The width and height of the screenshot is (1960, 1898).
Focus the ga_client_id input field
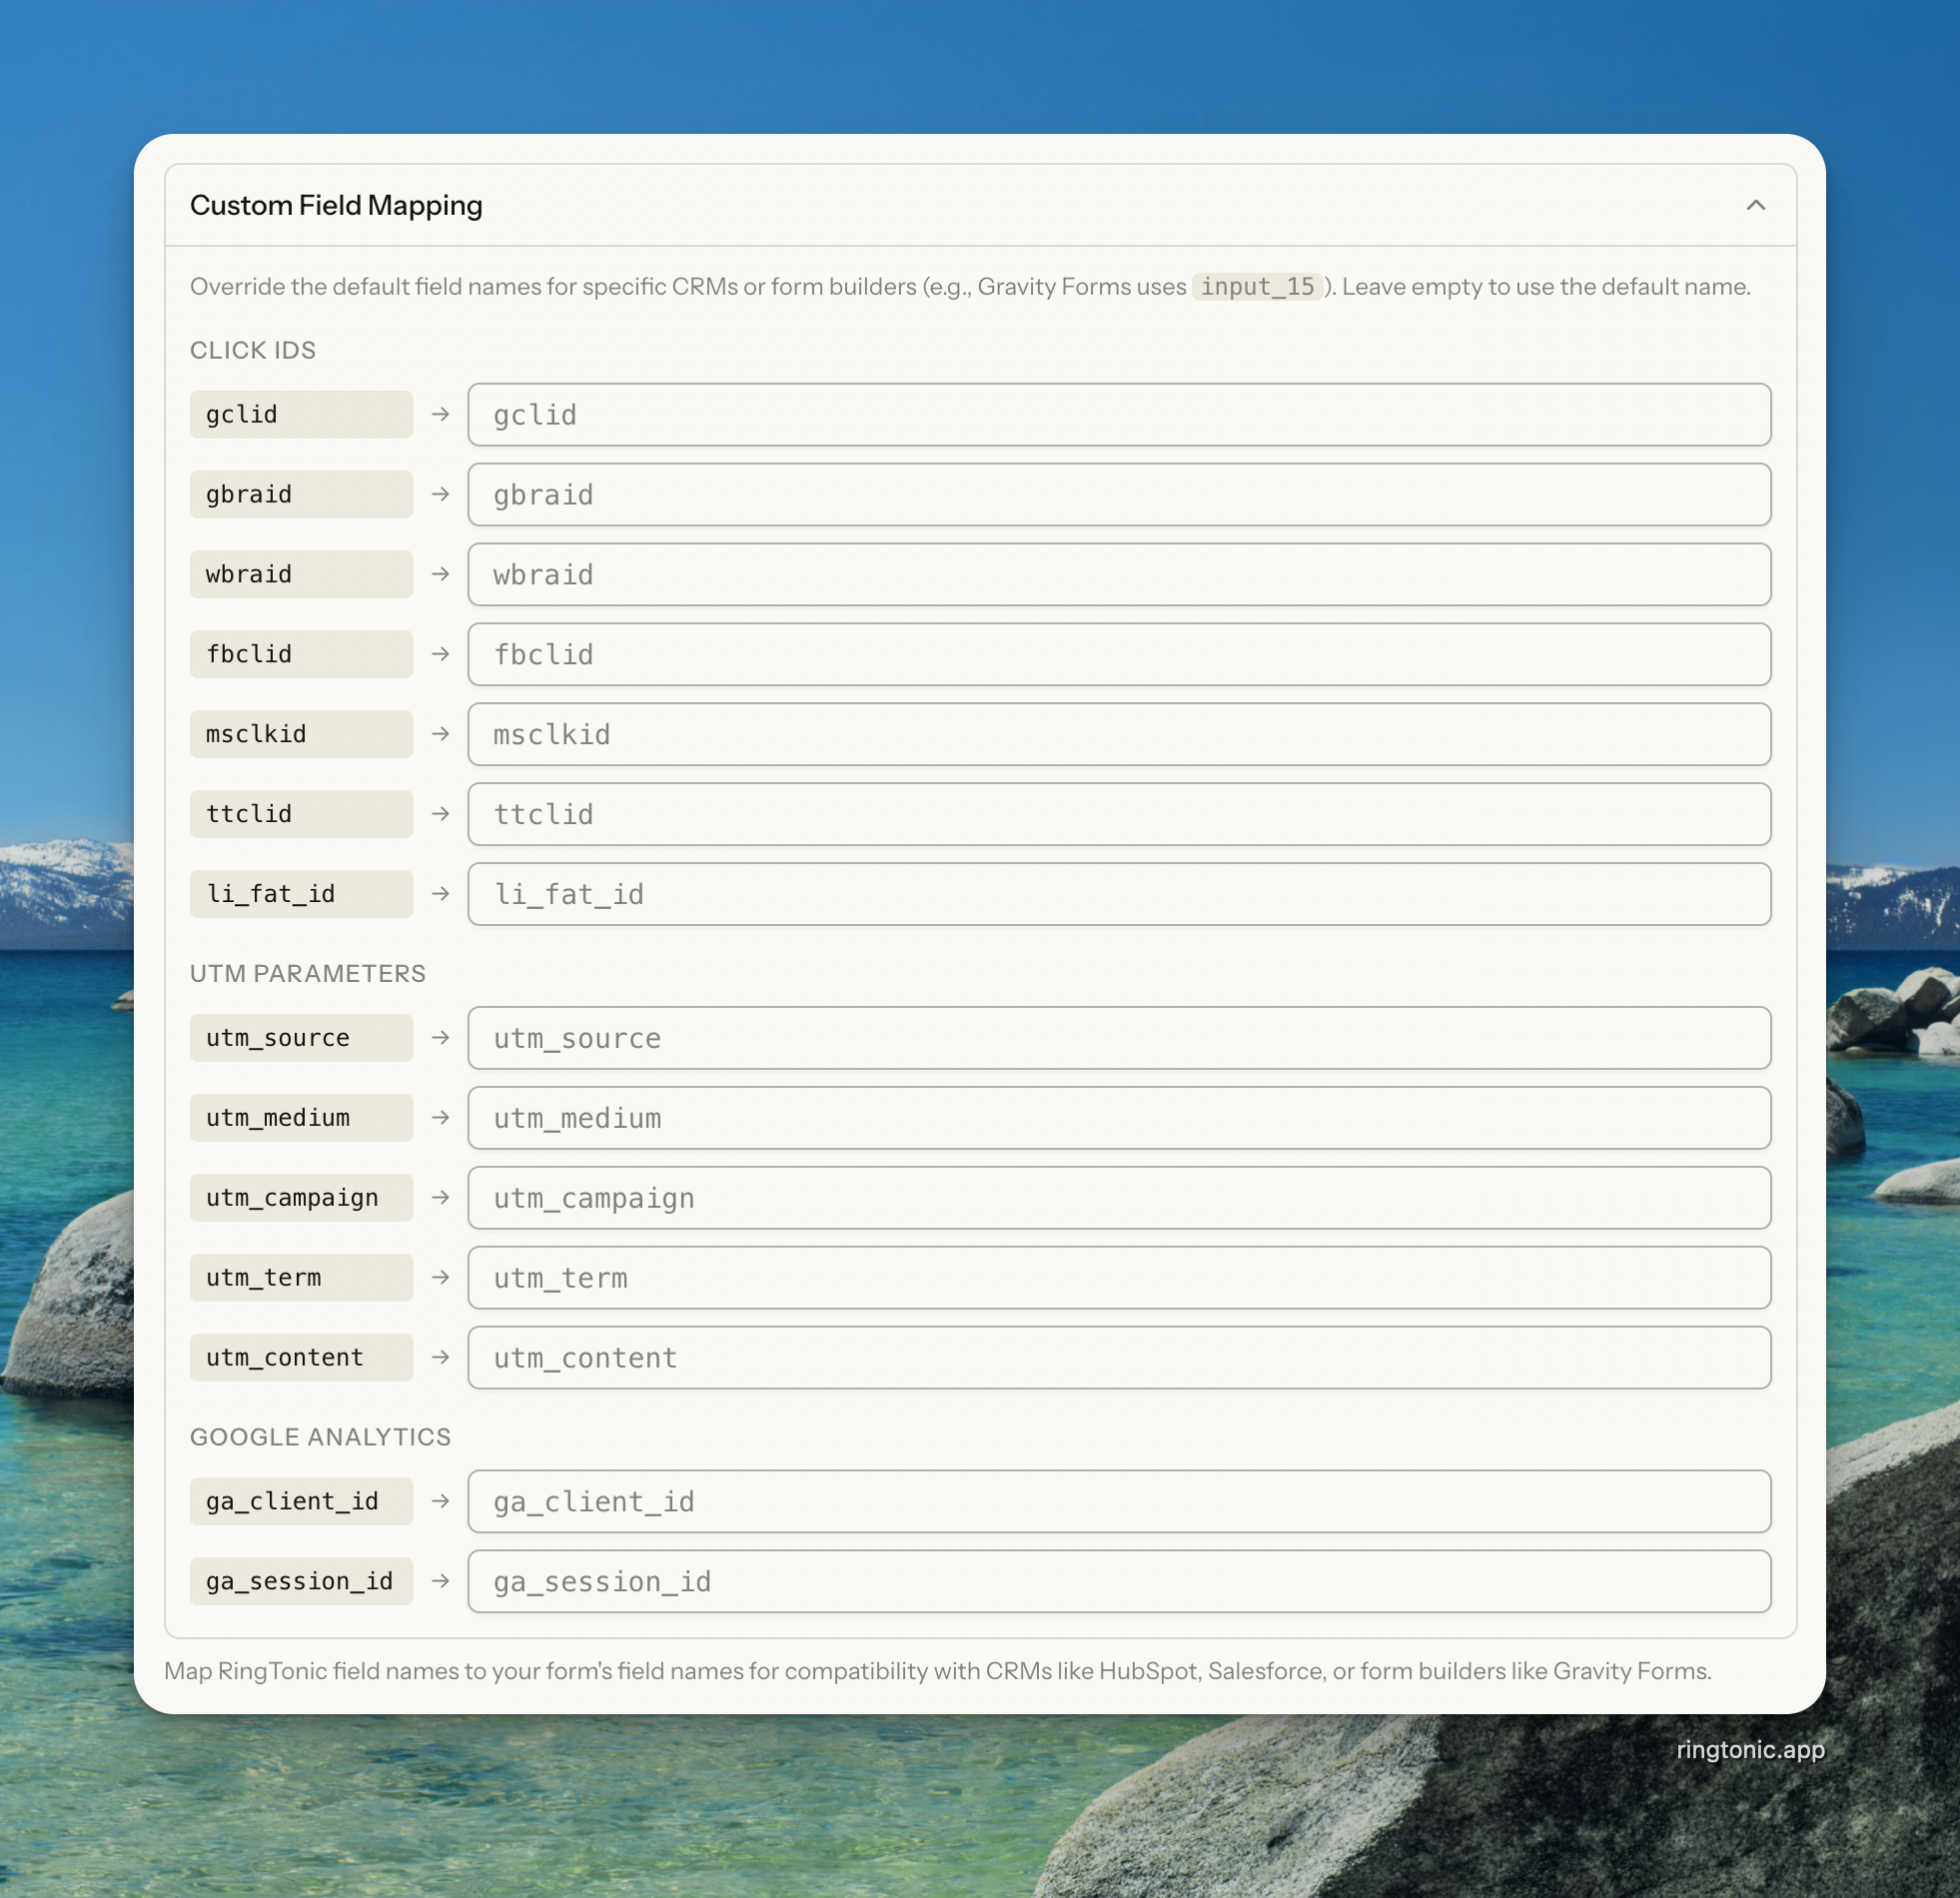(x=1118, y=1501)
